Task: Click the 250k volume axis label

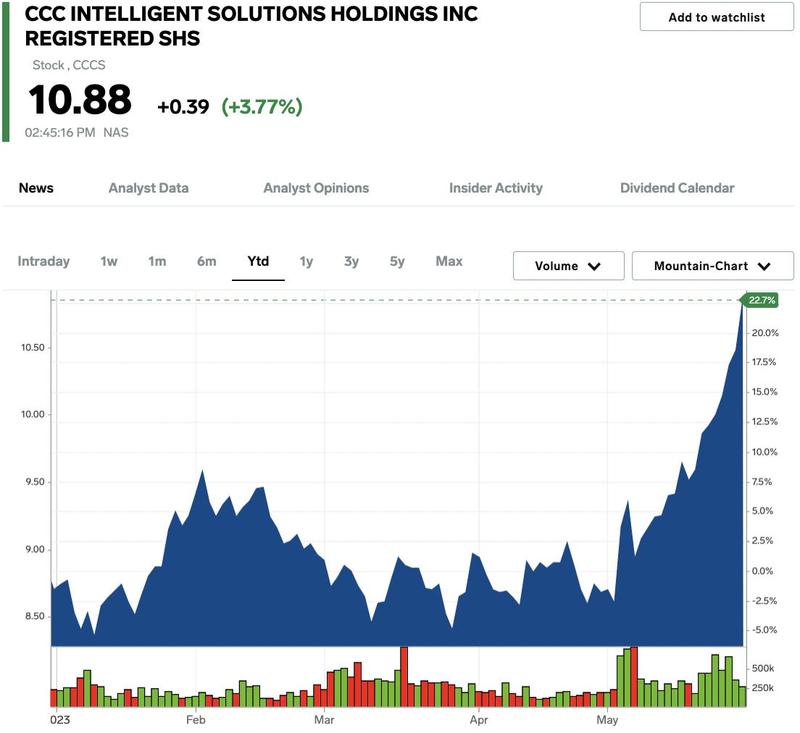Action: tap(763, 688)
